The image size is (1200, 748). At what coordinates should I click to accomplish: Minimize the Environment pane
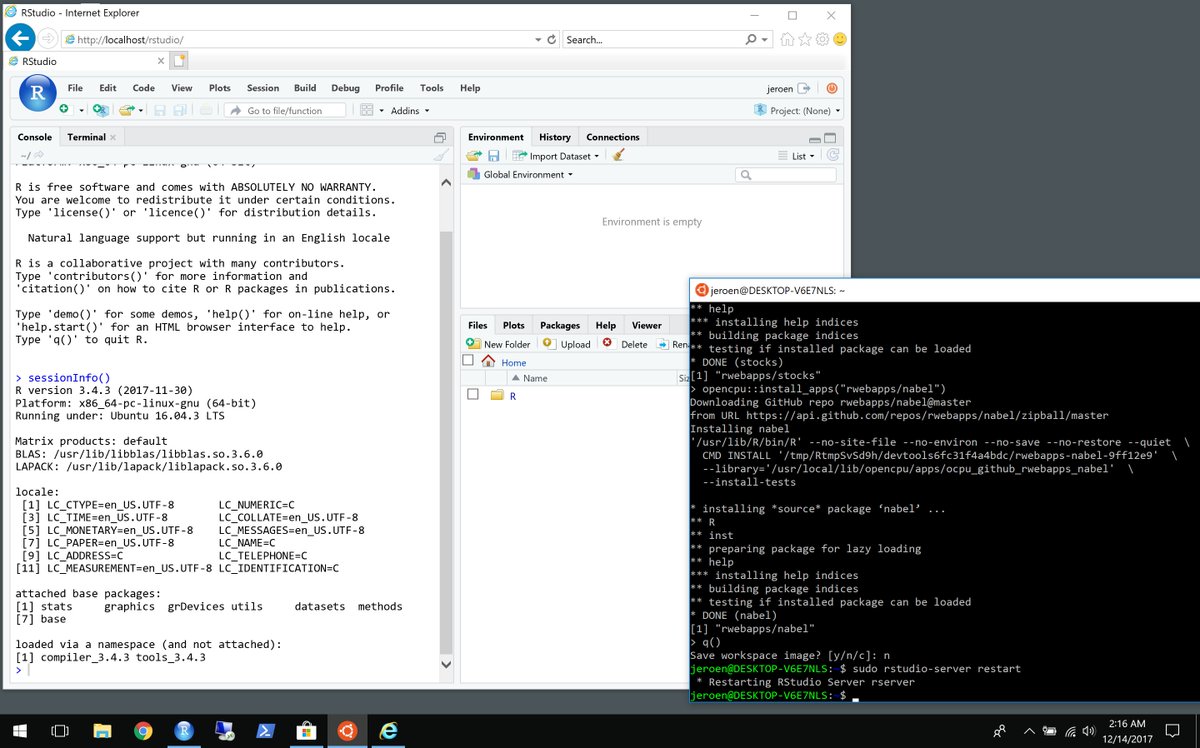coord(815,138)
